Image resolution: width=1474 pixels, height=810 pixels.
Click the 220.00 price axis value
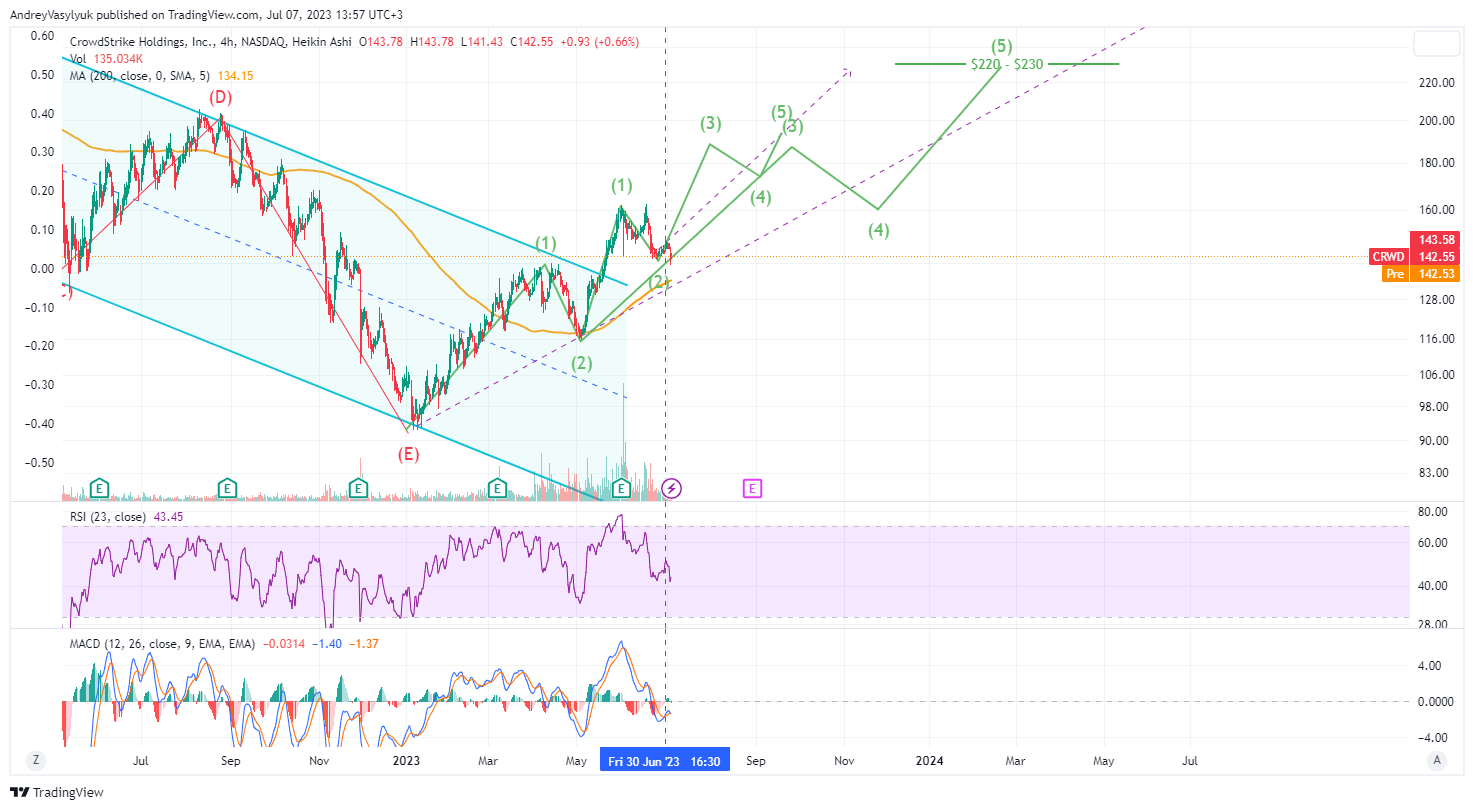click(1436, 83)
